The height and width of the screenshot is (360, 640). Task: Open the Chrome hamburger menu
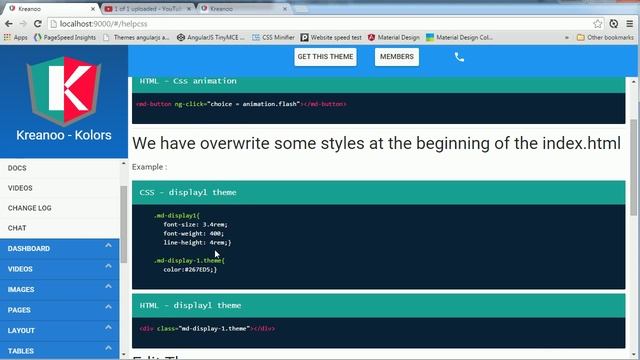tap(630, 24)
